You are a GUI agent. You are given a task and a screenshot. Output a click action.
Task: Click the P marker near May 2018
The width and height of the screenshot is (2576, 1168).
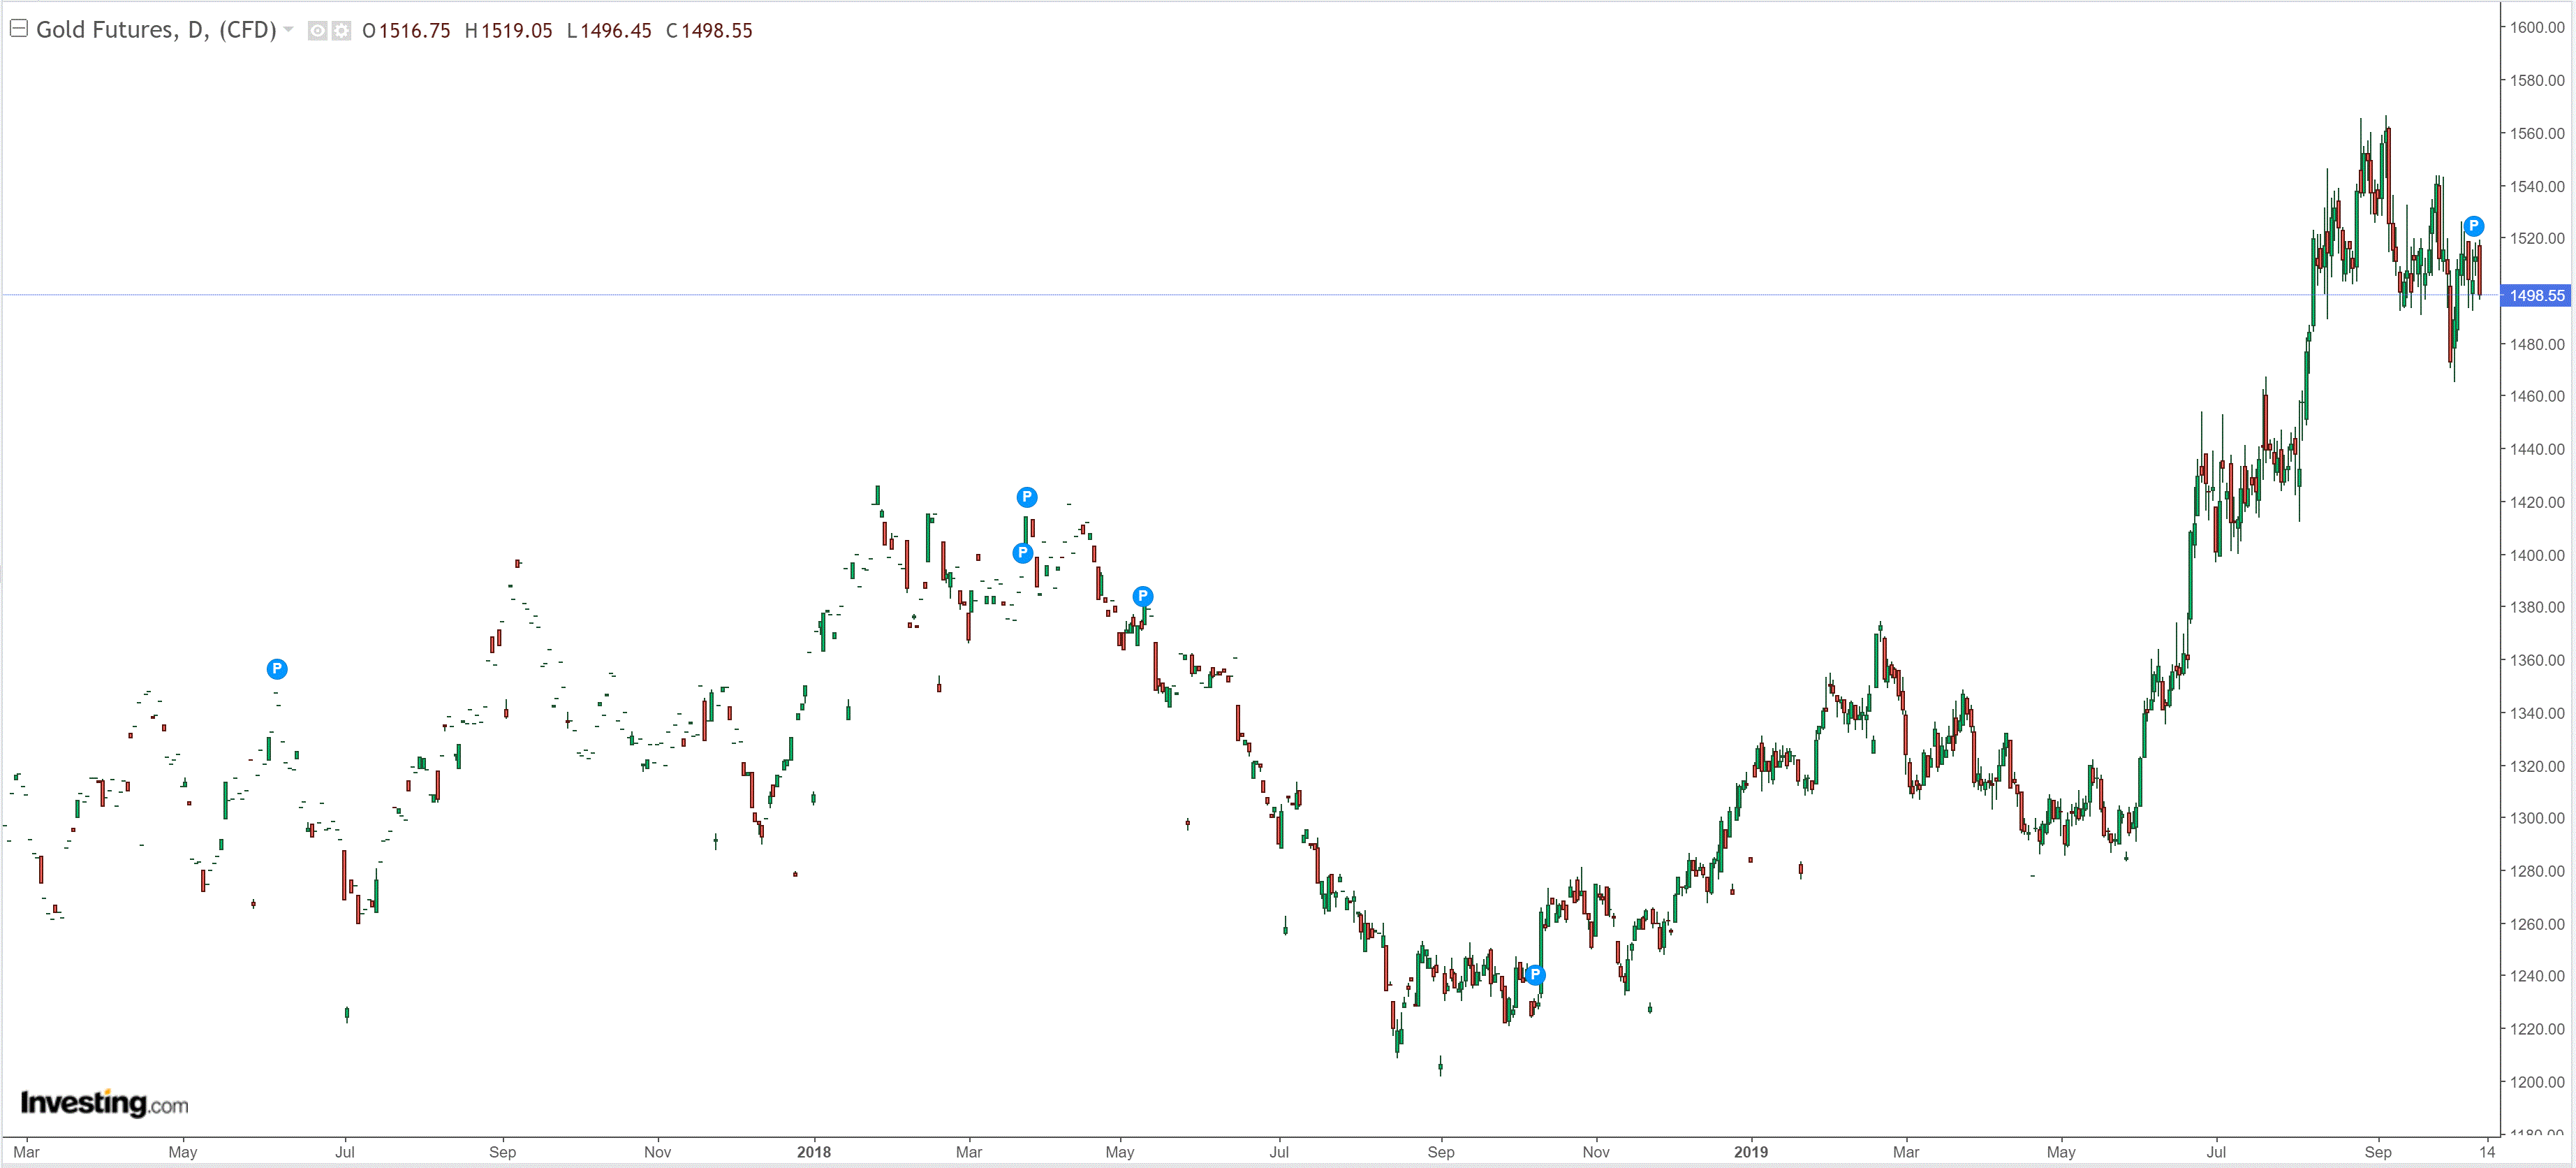(1143, 596)
